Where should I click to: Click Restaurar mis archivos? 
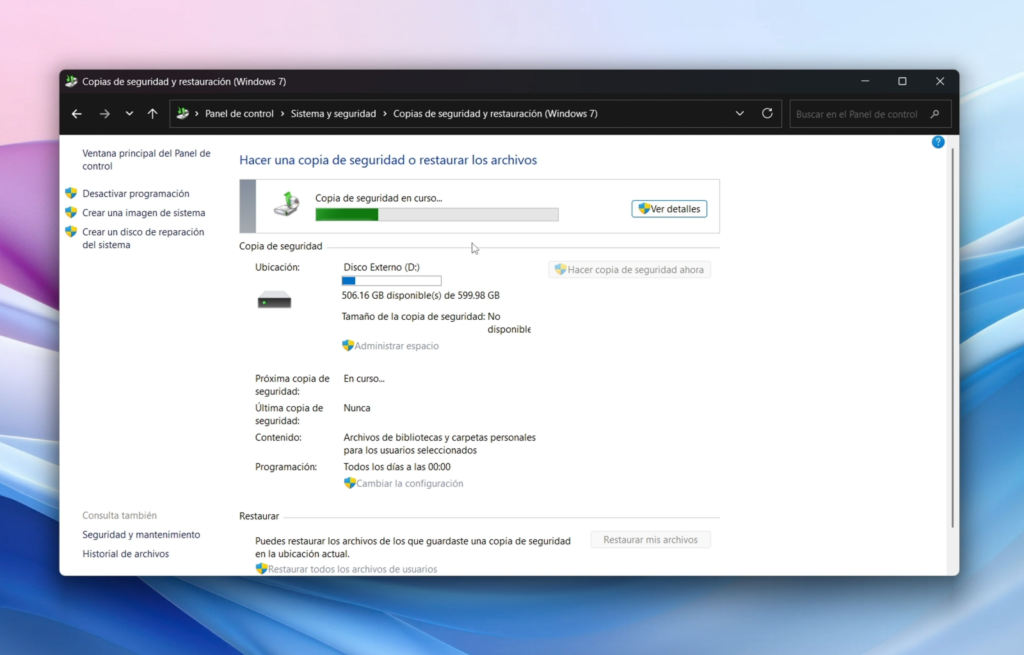pyautogui.click(x=650, y=538)
